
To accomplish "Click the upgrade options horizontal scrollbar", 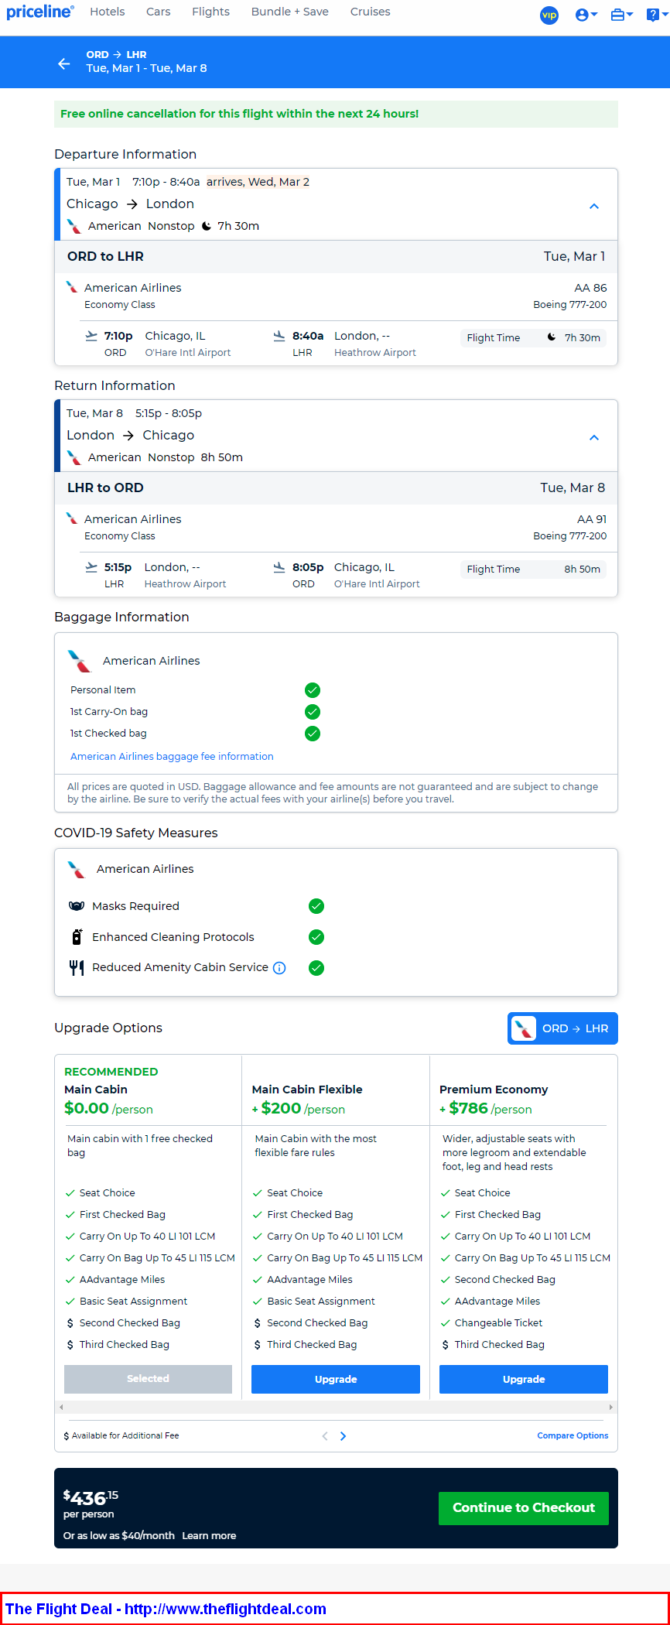I will [336, 1407].
